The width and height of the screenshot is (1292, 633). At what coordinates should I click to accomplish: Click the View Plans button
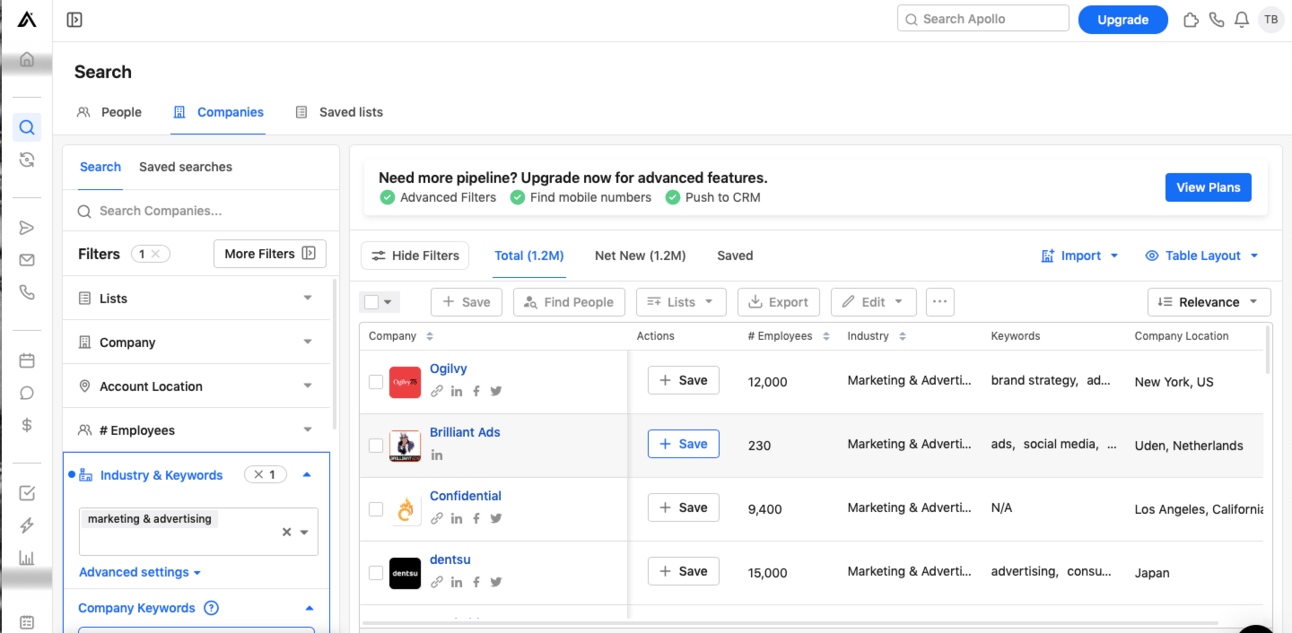[x=1207, y=187]
